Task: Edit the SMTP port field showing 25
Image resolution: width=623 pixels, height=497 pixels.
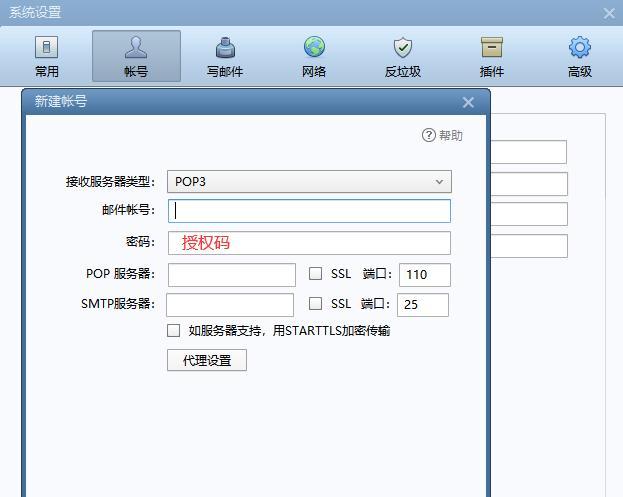Action: (423, 305)
